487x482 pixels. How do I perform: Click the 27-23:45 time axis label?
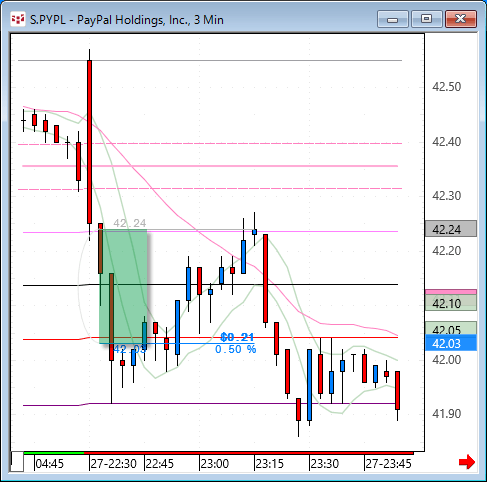pyautogui.click(x=388, y=464)
